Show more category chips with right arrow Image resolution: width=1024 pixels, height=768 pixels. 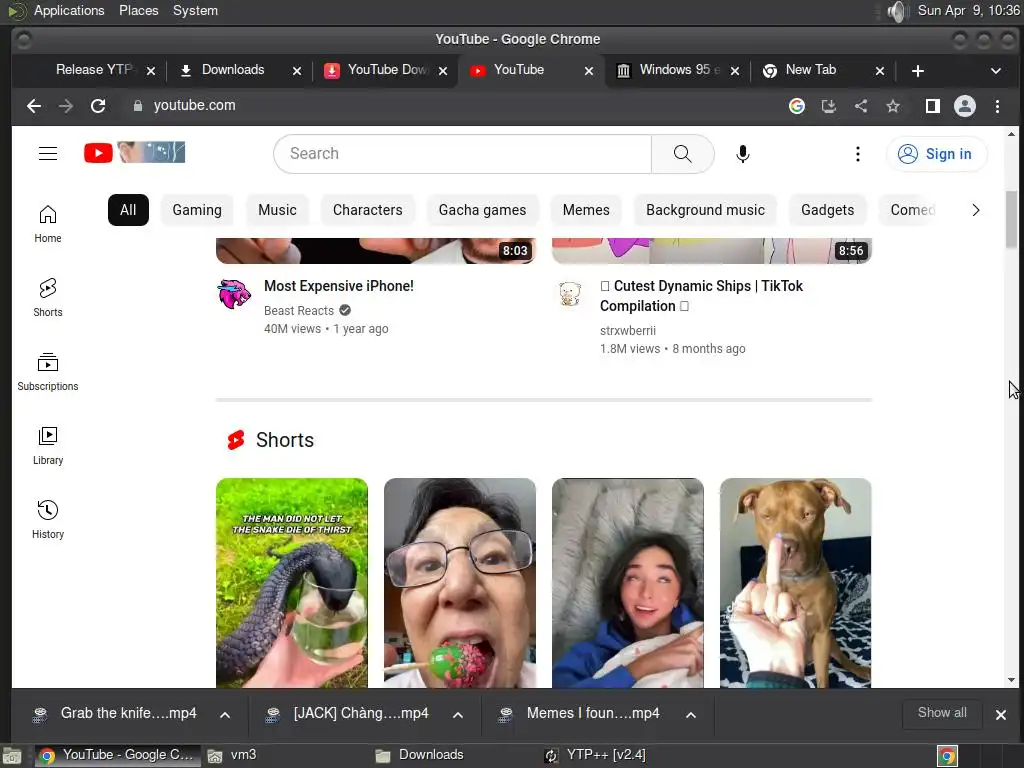click(x=976, y=210)
